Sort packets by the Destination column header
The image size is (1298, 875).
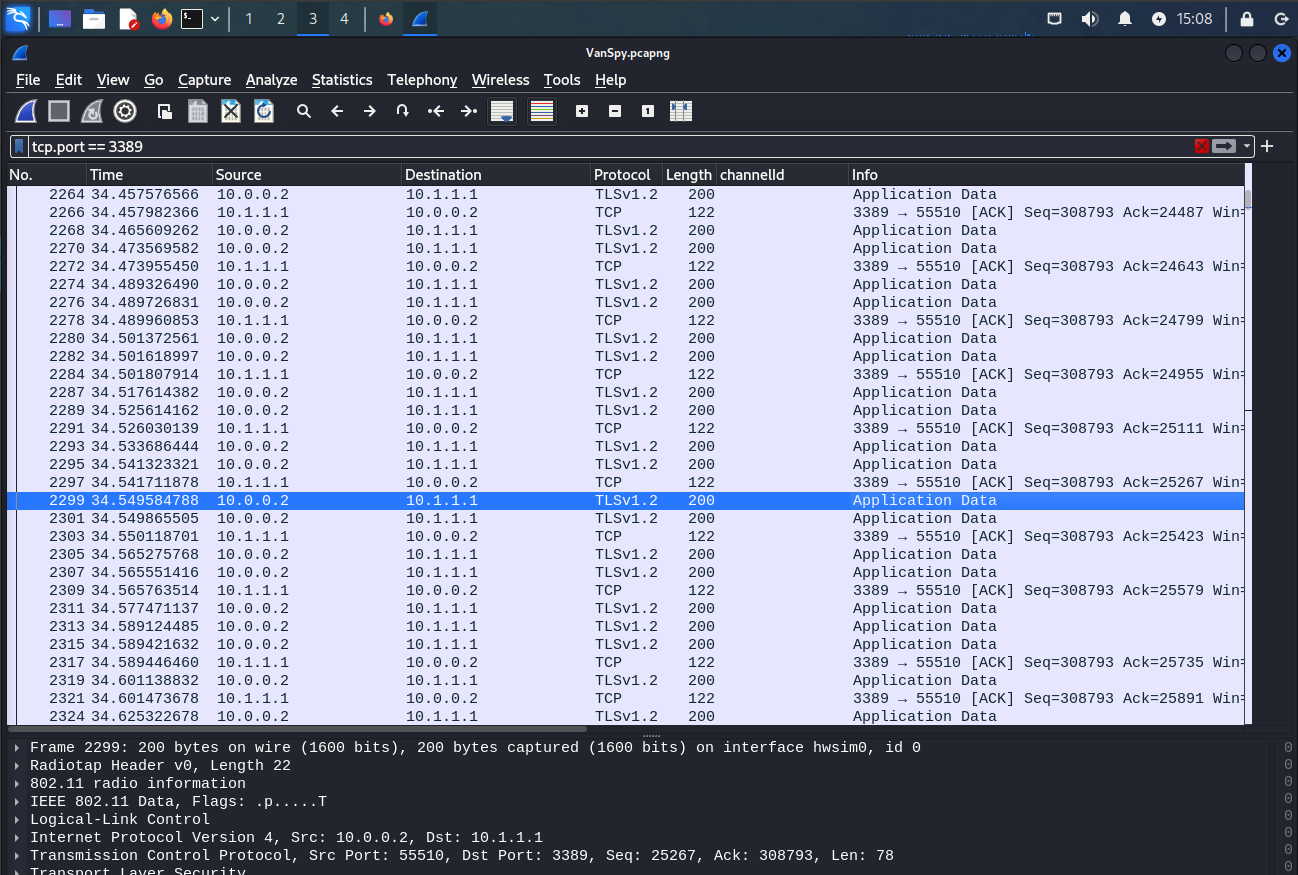(x=496, y=175)
